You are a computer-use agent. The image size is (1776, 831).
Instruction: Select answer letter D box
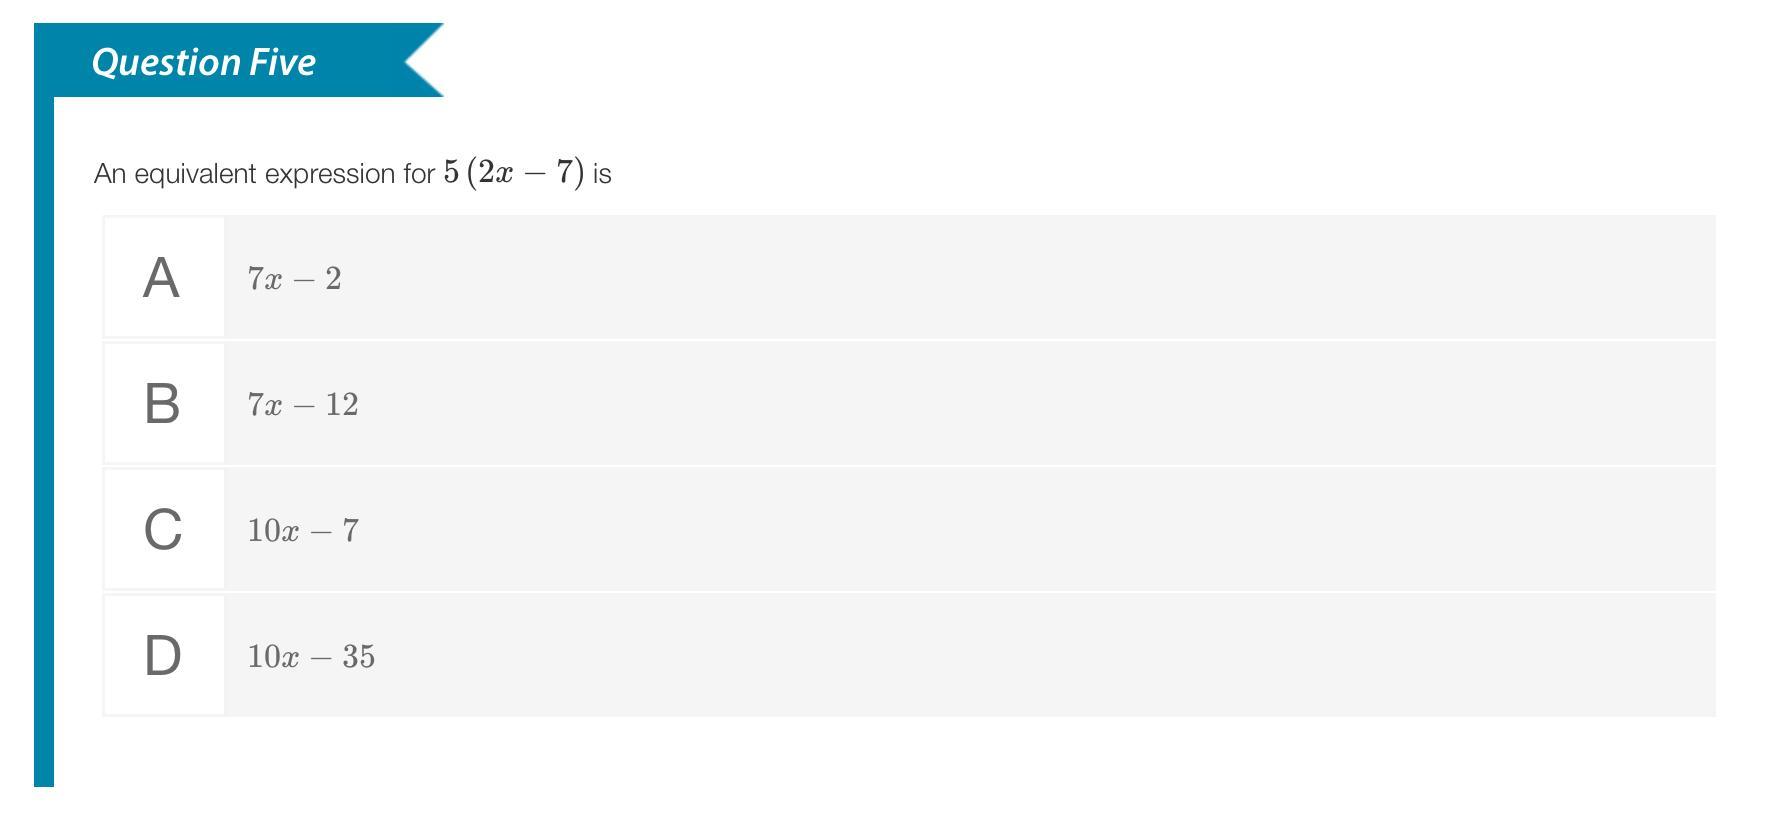pyautogui.click(x=164, y=655)
